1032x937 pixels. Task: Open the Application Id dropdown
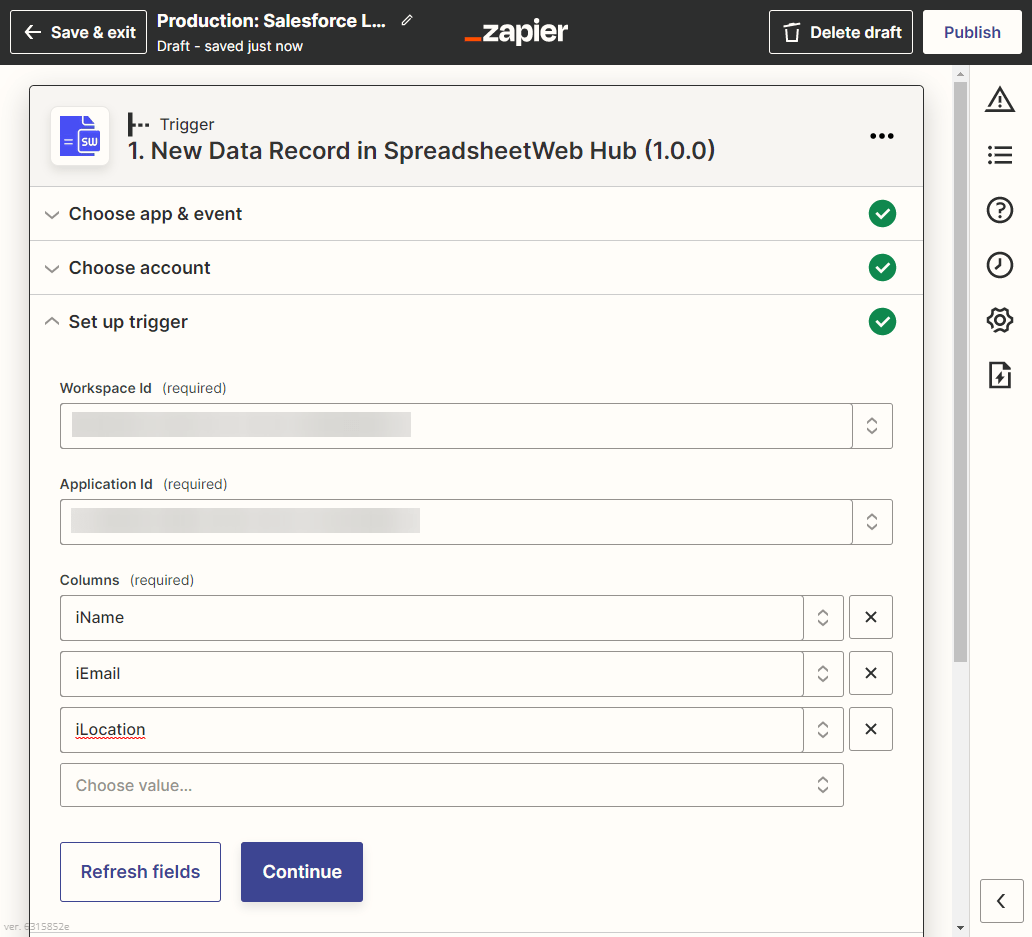[872, 522]
